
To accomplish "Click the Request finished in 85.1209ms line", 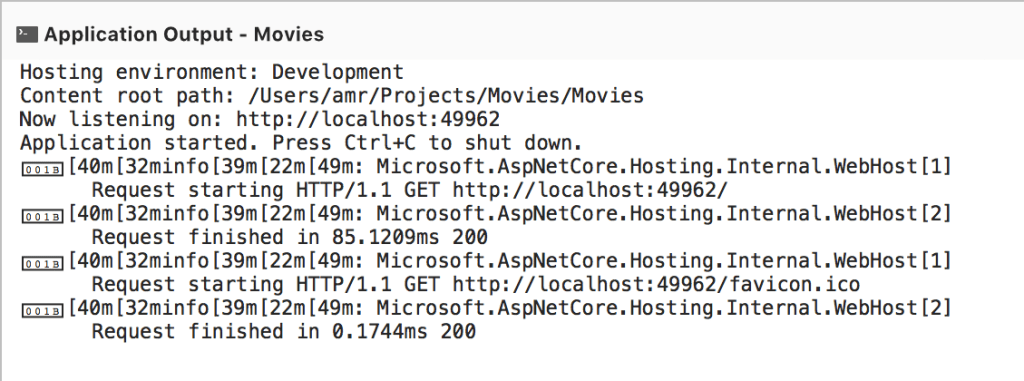I will (x=290, y=237).
